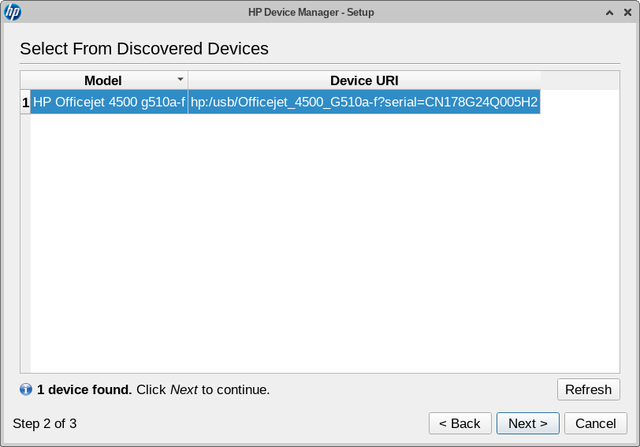Image resolution: width=640 pixels, height=447 pixels.
Task: Click the '1 device found' status message
Action: point(153,389)
